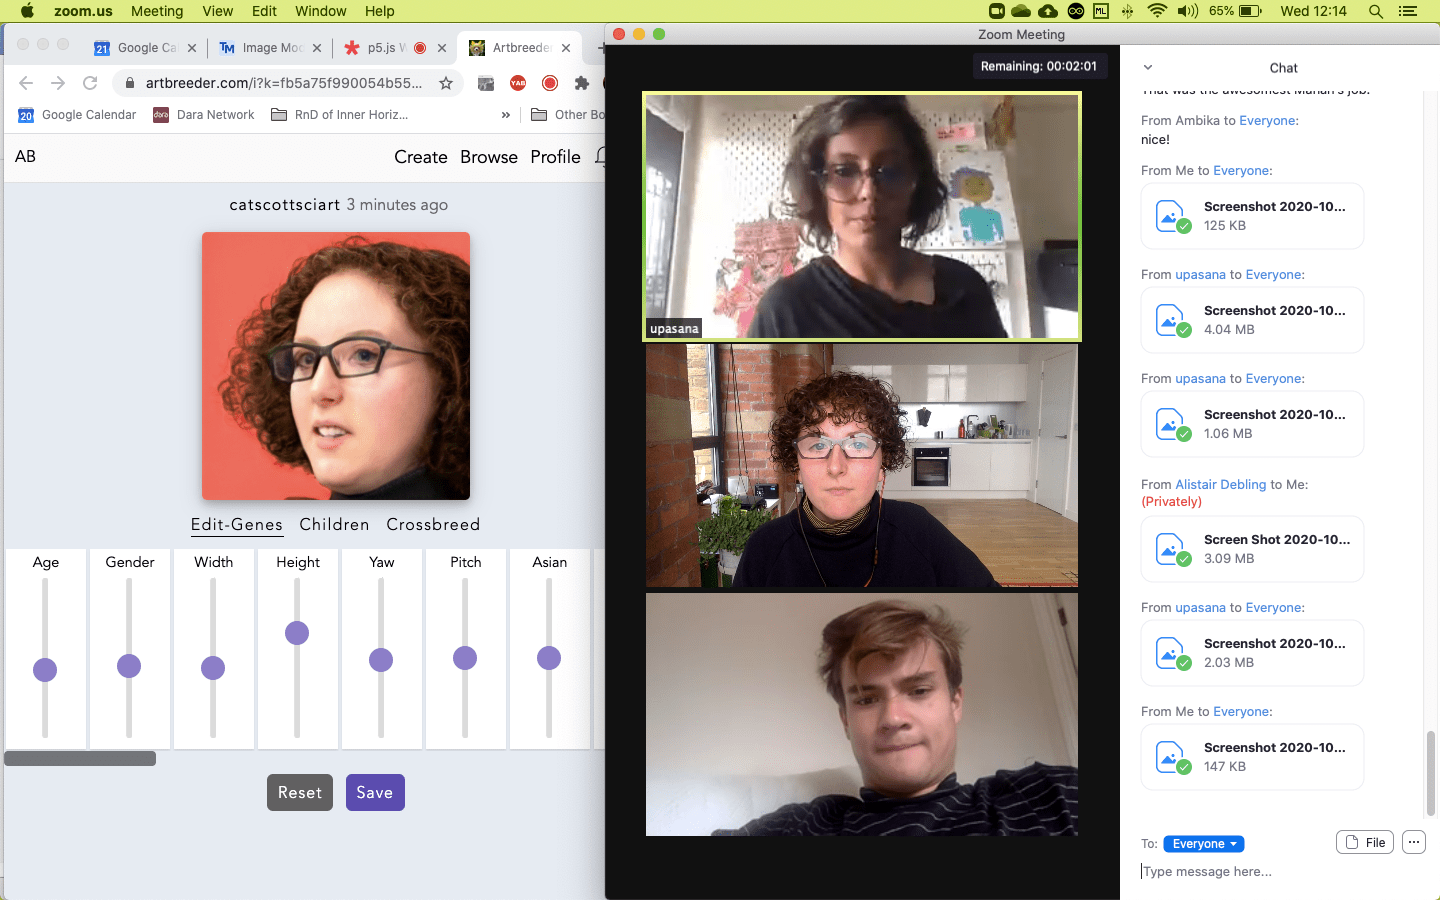This screenshot has height=900, width=1440.
Task: Click the volume icon in menu bar
Action: click(1188, 11)
